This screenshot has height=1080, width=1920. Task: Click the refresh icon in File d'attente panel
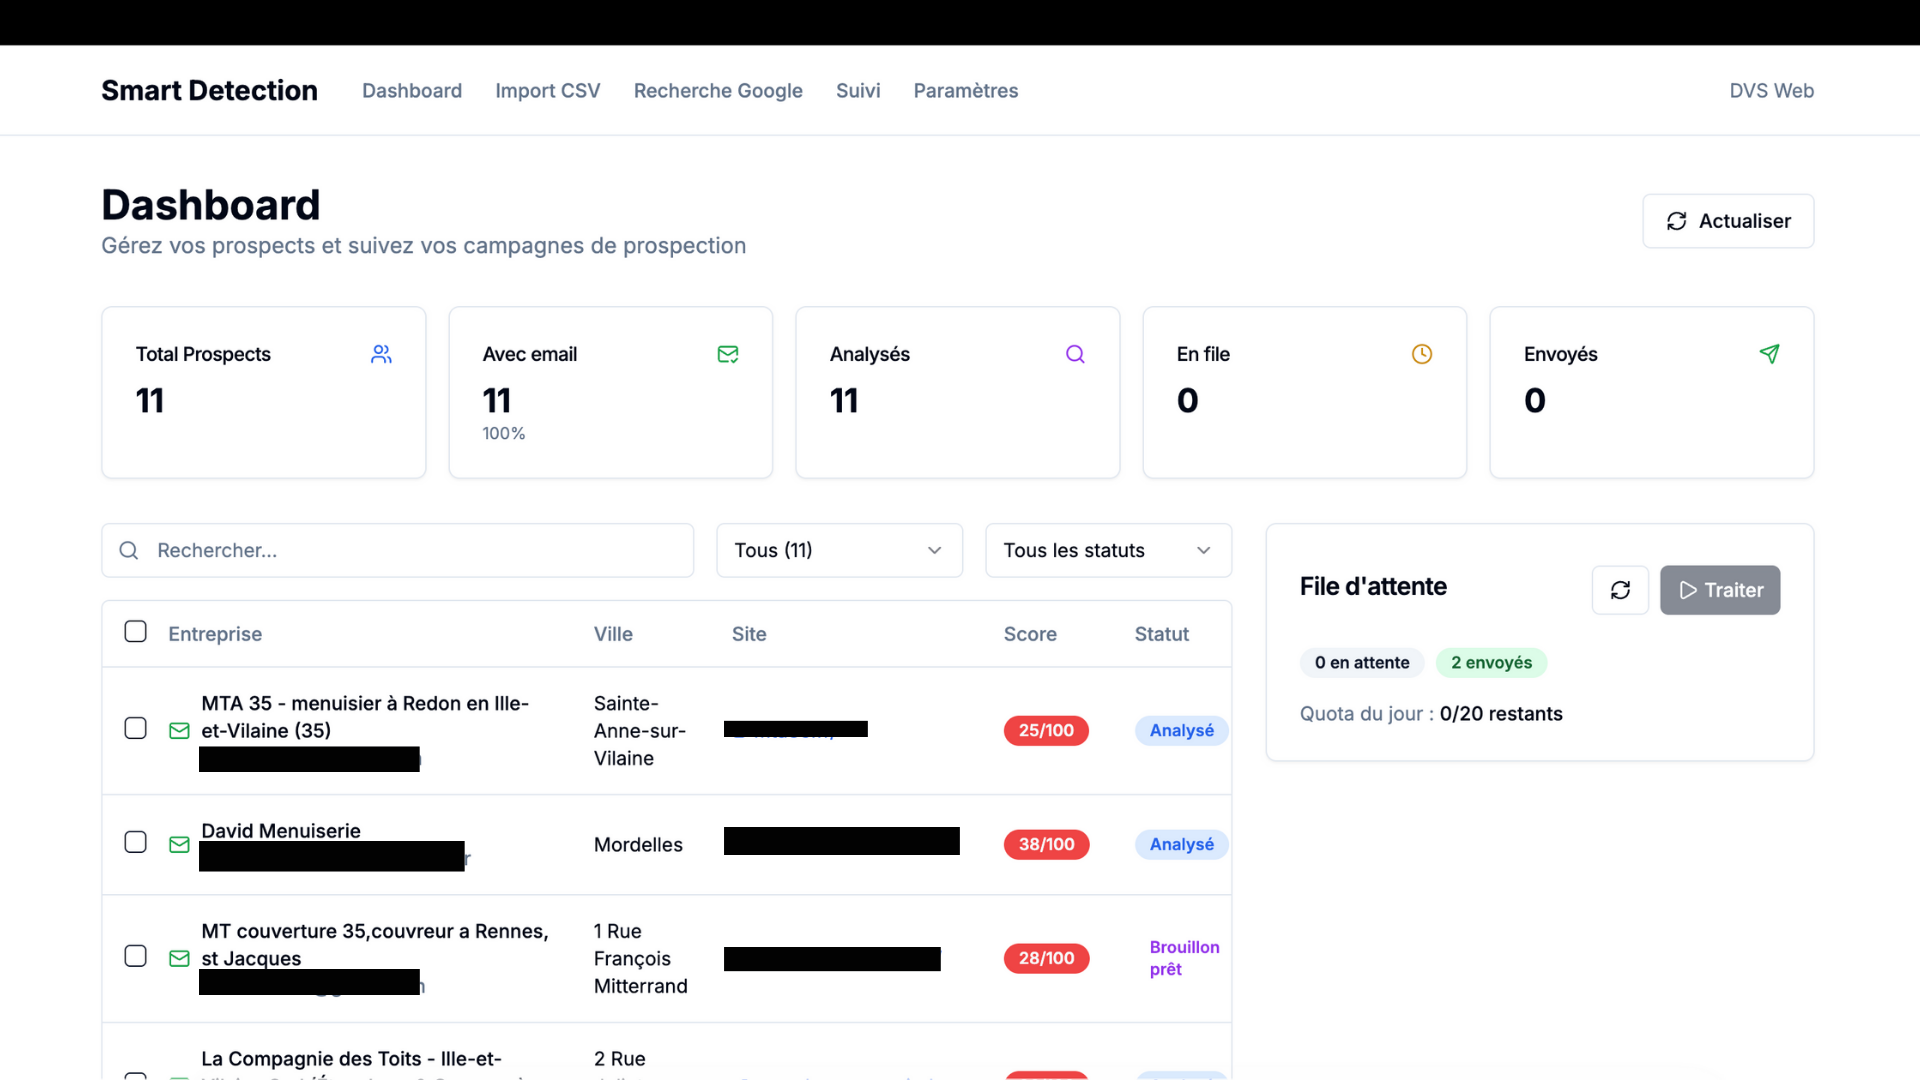point(1620,590)
